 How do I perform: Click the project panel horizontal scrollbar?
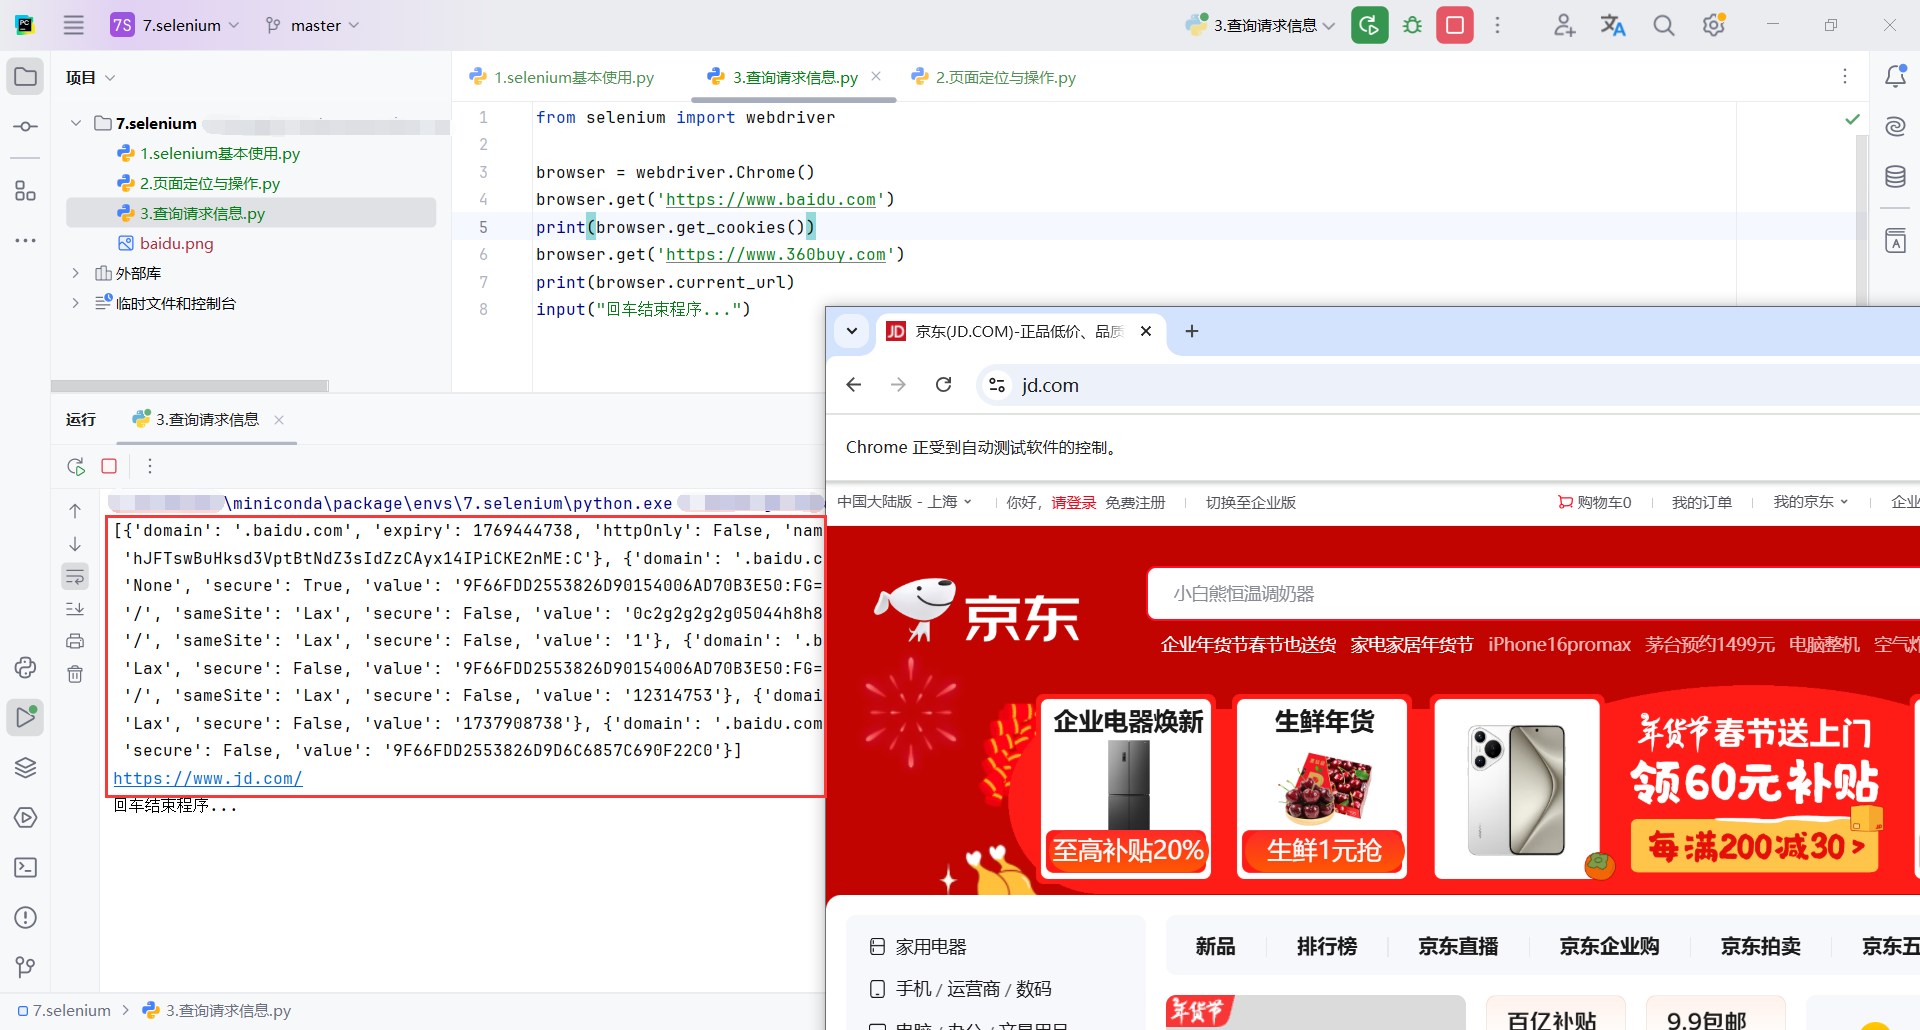tap(190, 386)
